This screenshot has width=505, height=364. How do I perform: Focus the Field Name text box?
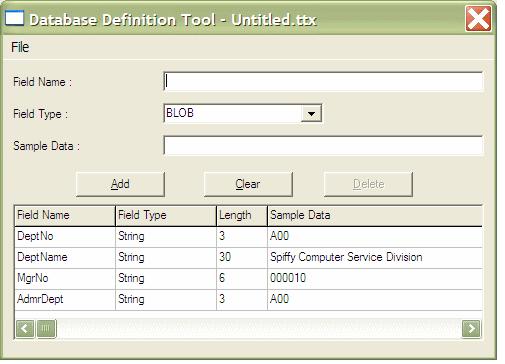coord(323,81)
